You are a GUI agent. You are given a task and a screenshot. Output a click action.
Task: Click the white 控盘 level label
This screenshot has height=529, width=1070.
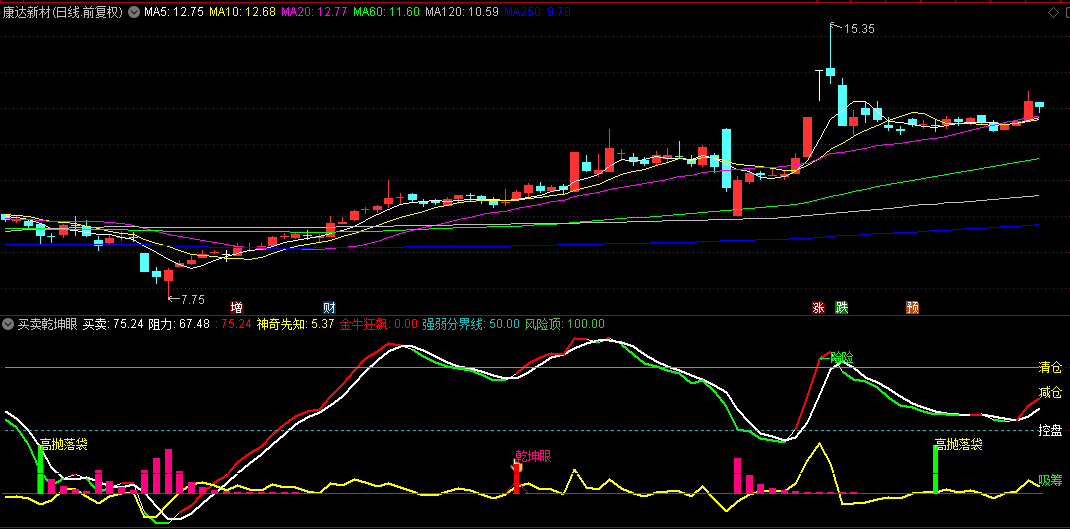(x=1050, y=430)
